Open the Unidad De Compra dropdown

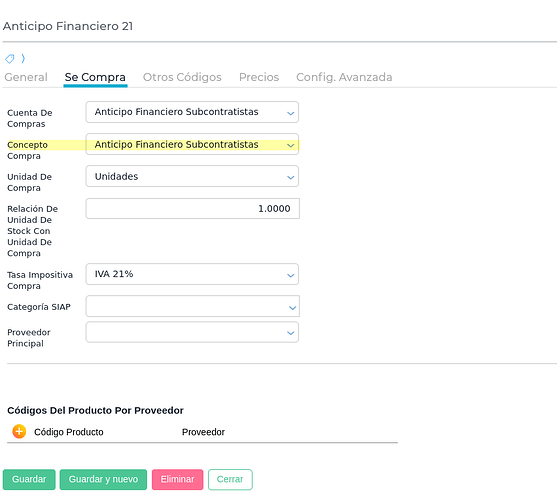(192, 176)
